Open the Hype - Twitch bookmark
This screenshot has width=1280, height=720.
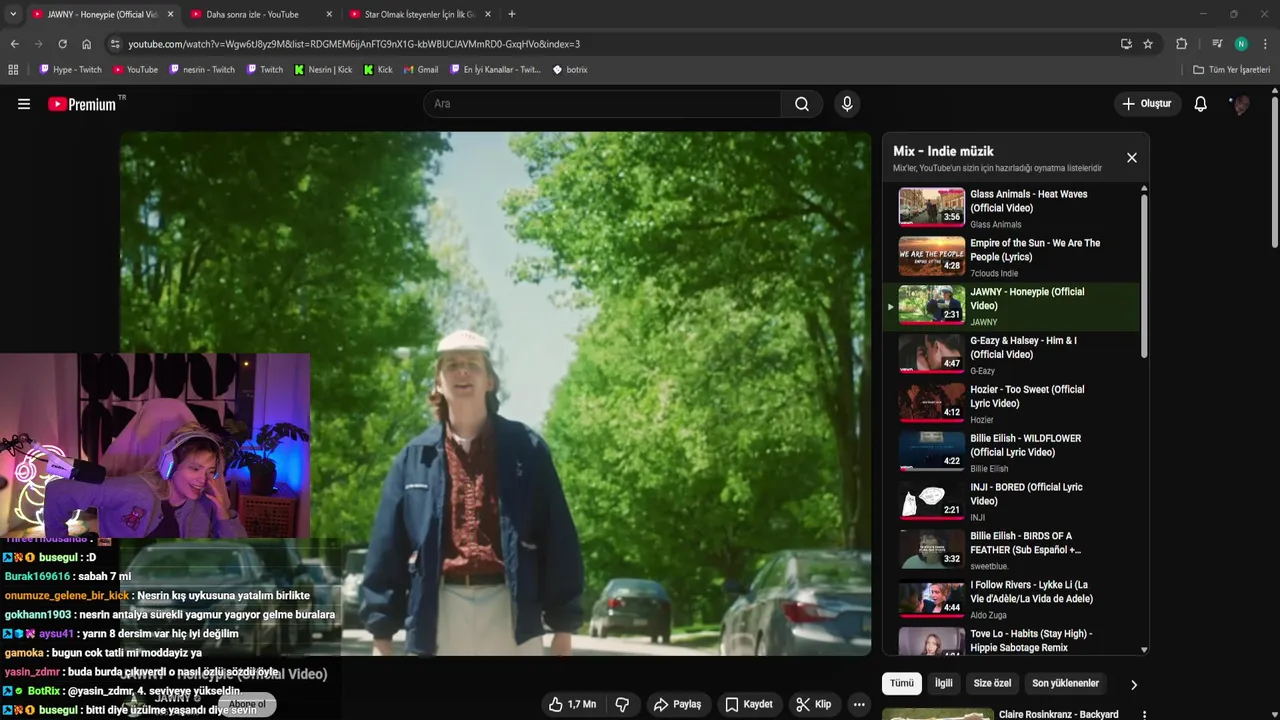70,70
